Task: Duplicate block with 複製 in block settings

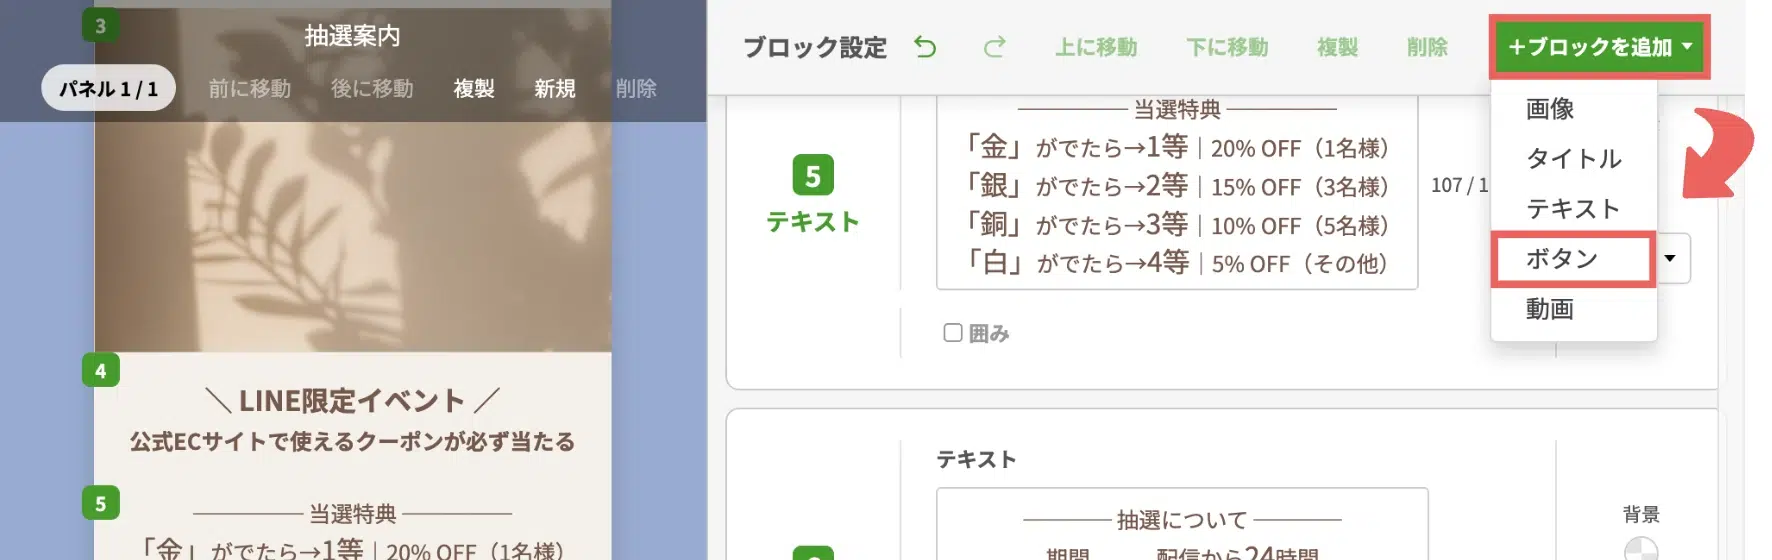Action: [x=1337, y=47]
